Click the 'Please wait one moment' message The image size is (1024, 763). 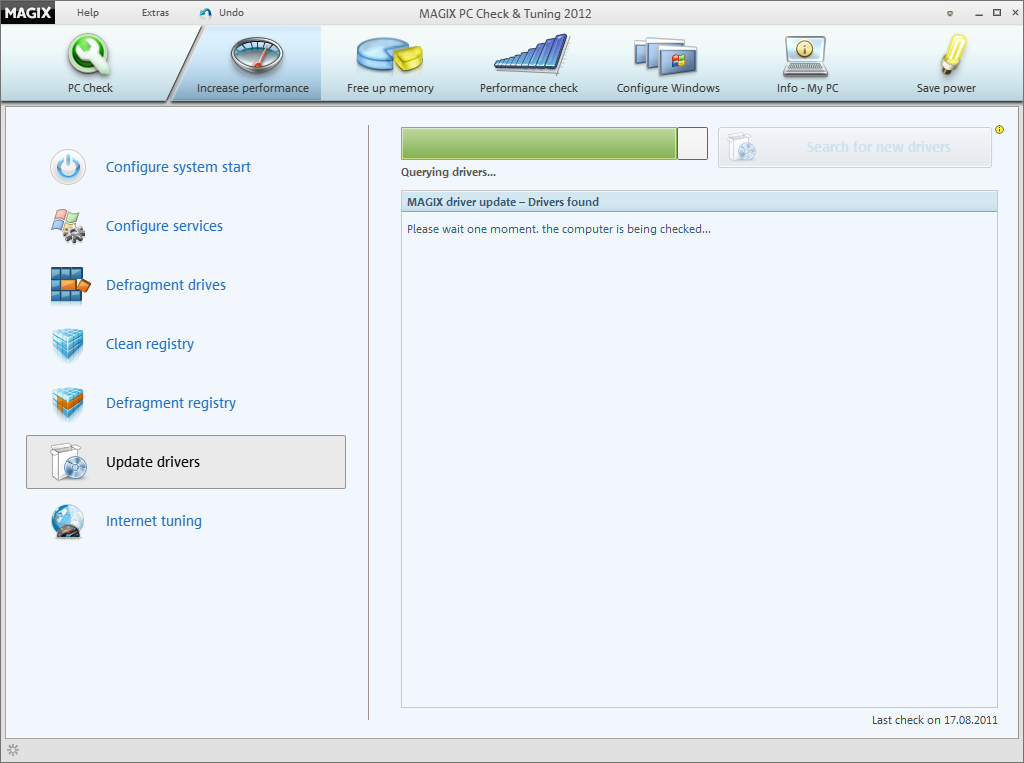pos(558,229)
